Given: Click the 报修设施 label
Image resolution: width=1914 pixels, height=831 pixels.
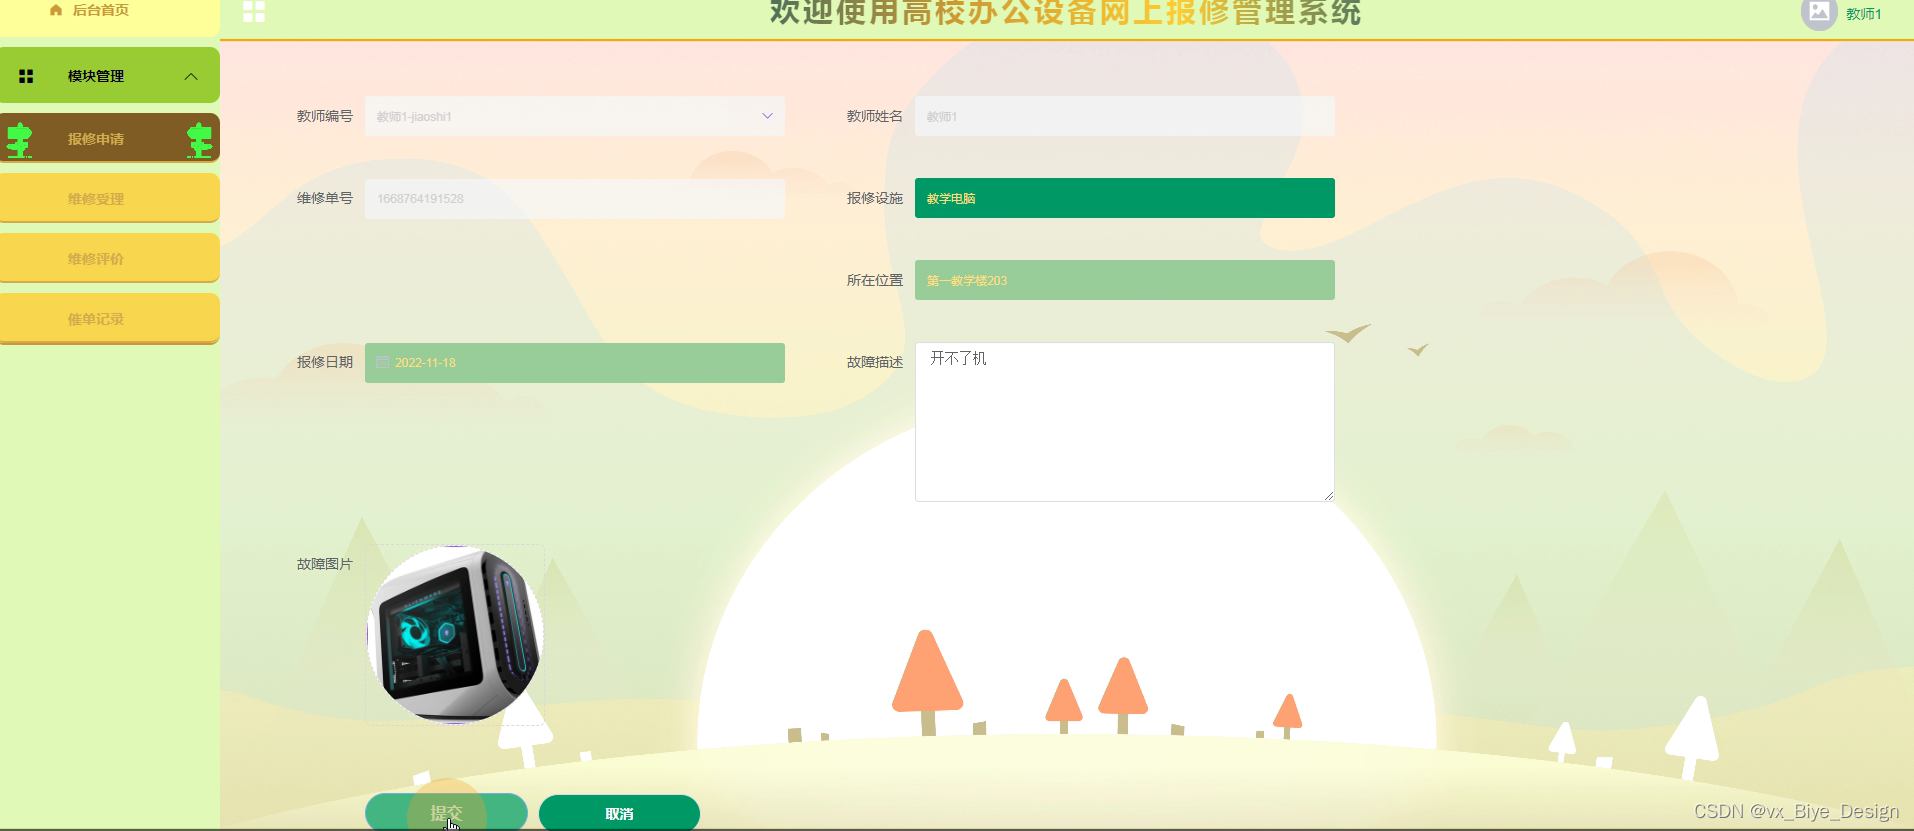Looking at the screenshot, I should coord(875,198).
